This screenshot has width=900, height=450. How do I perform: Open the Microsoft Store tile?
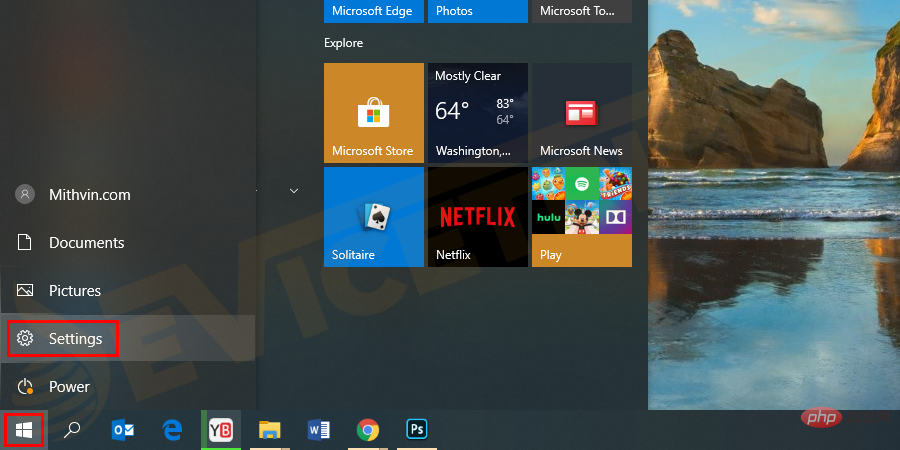coord(373,113)
